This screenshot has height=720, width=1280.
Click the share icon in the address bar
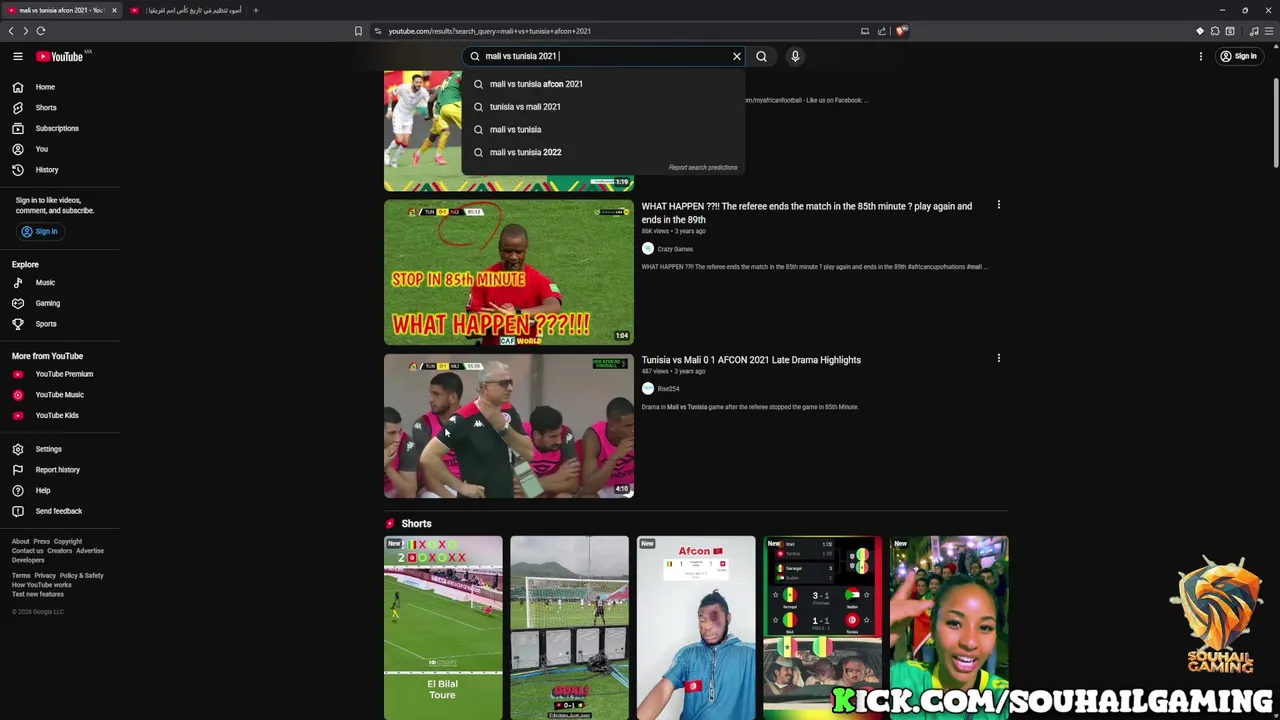[x=882, y=31]
